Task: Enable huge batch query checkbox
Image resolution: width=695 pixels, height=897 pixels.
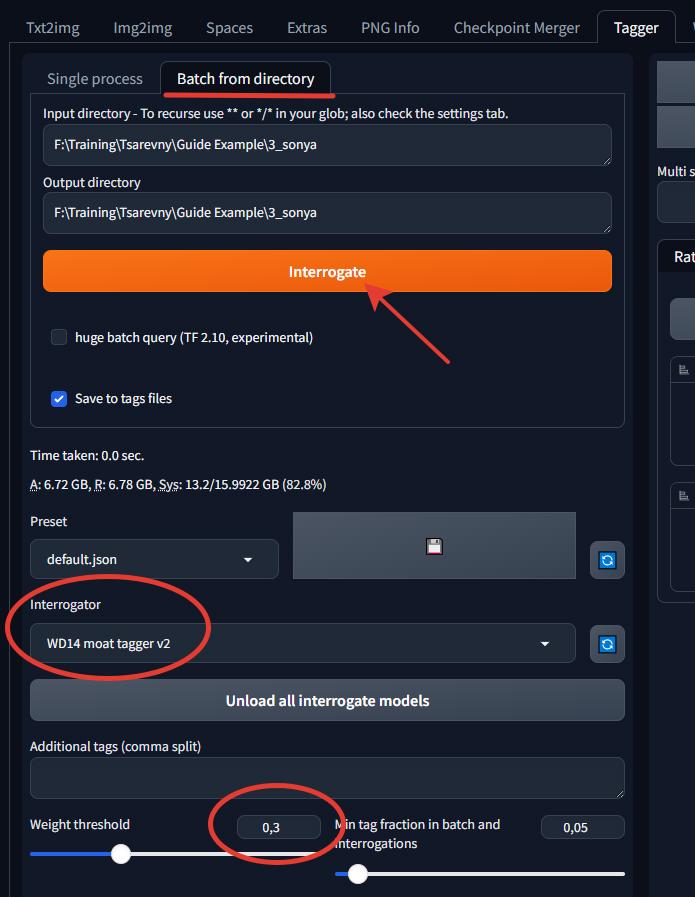Action: coord(59,337)
